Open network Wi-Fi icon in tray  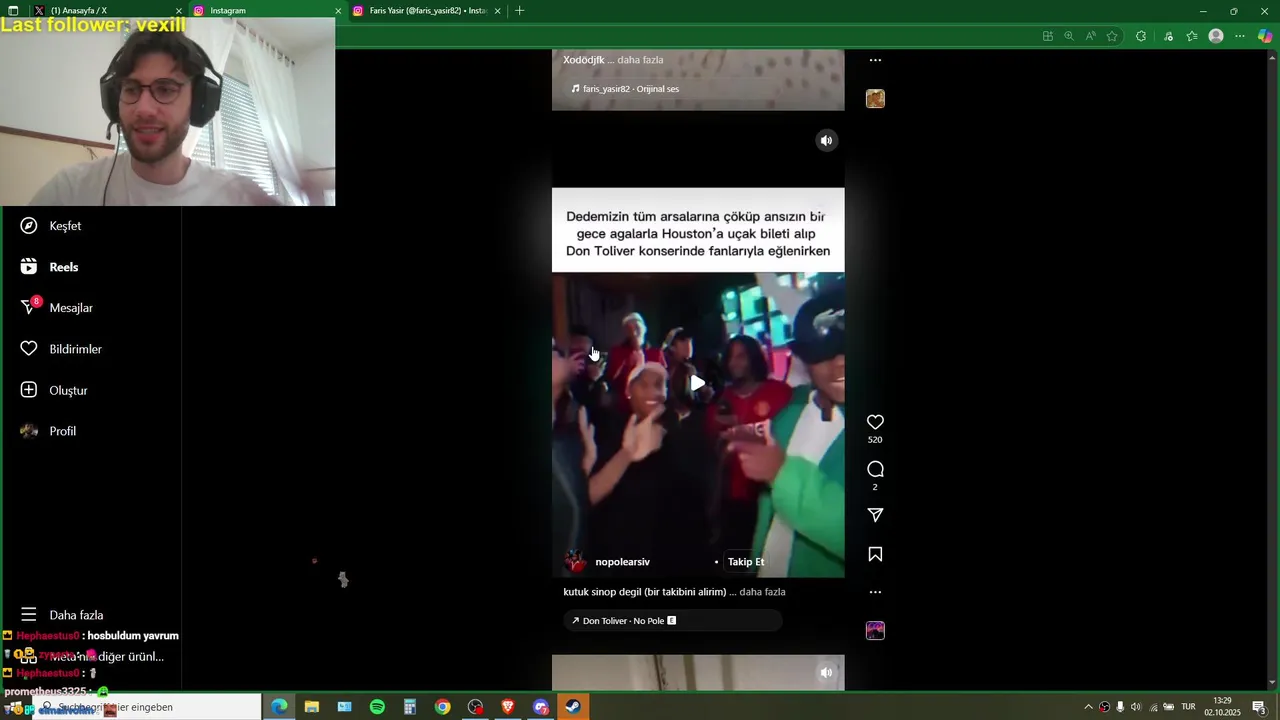tap(1153, 707)
